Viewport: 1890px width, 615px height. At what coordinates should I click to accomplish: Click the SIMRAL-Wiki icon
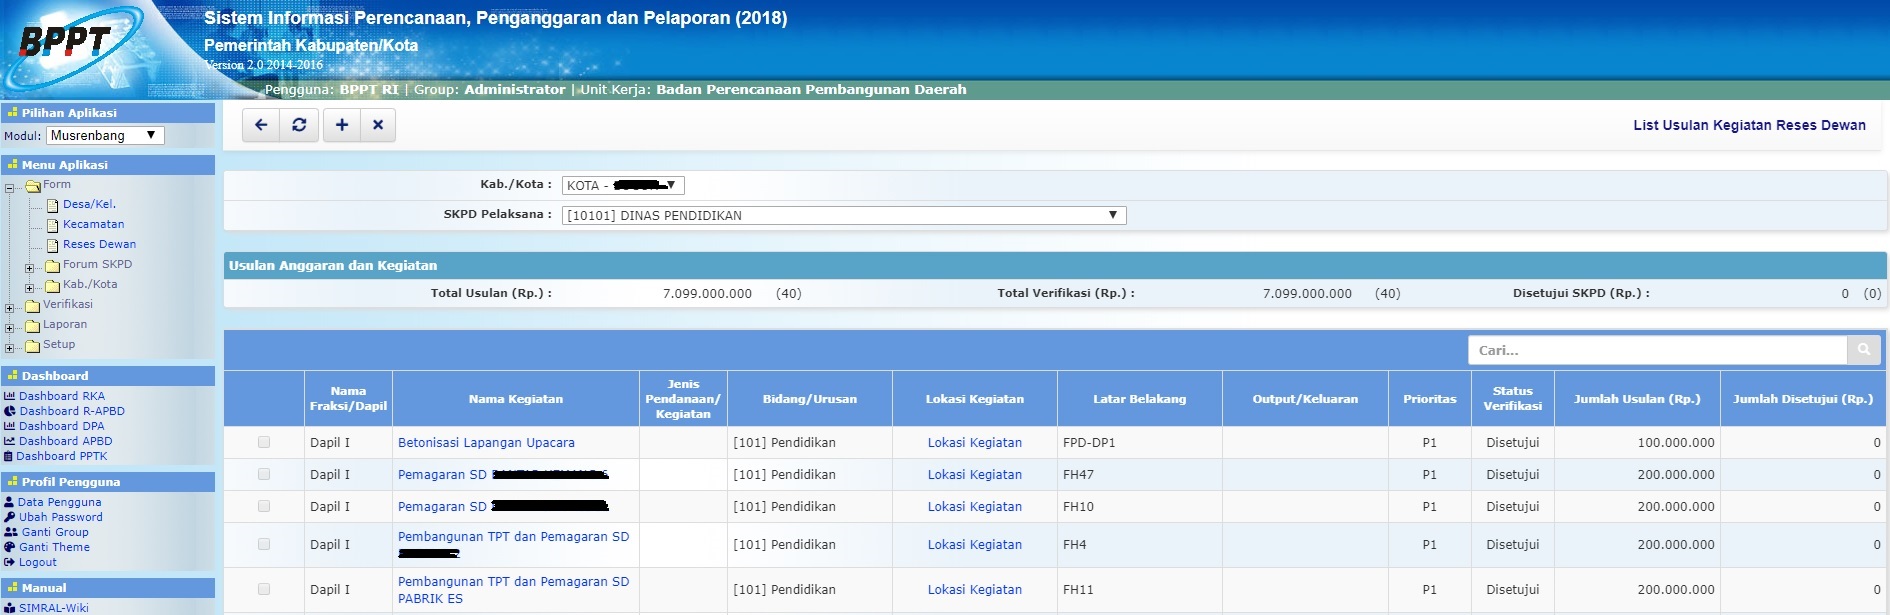(x=10, y=608)
